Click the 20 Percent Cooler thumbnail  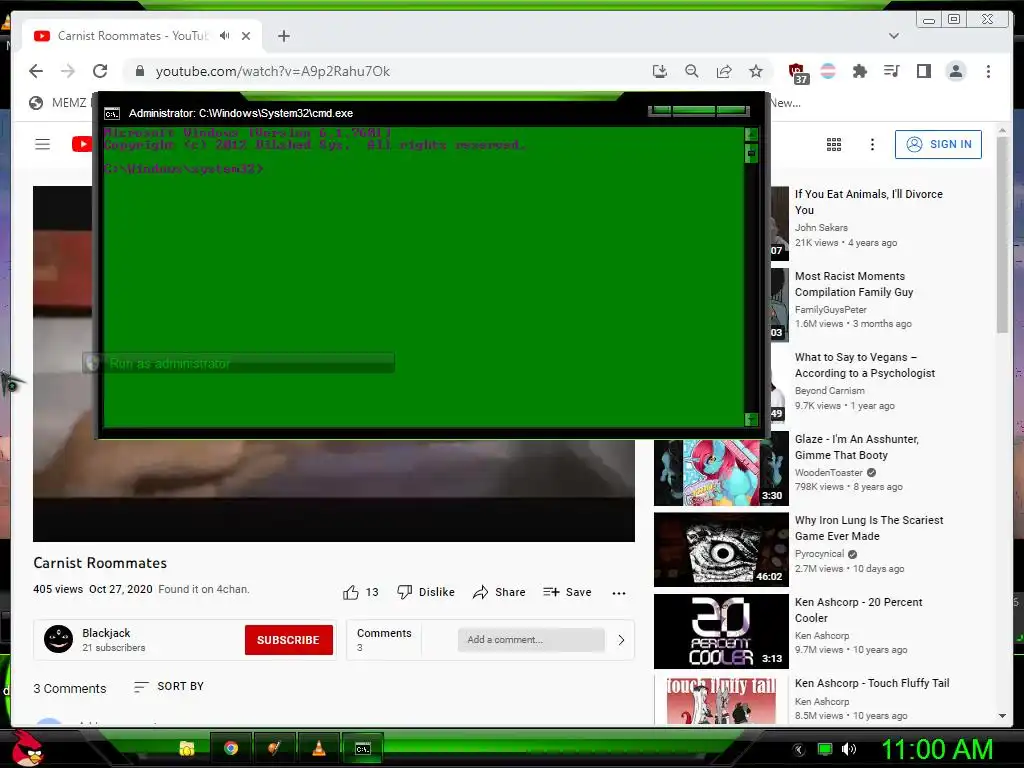tap(721, 631)
